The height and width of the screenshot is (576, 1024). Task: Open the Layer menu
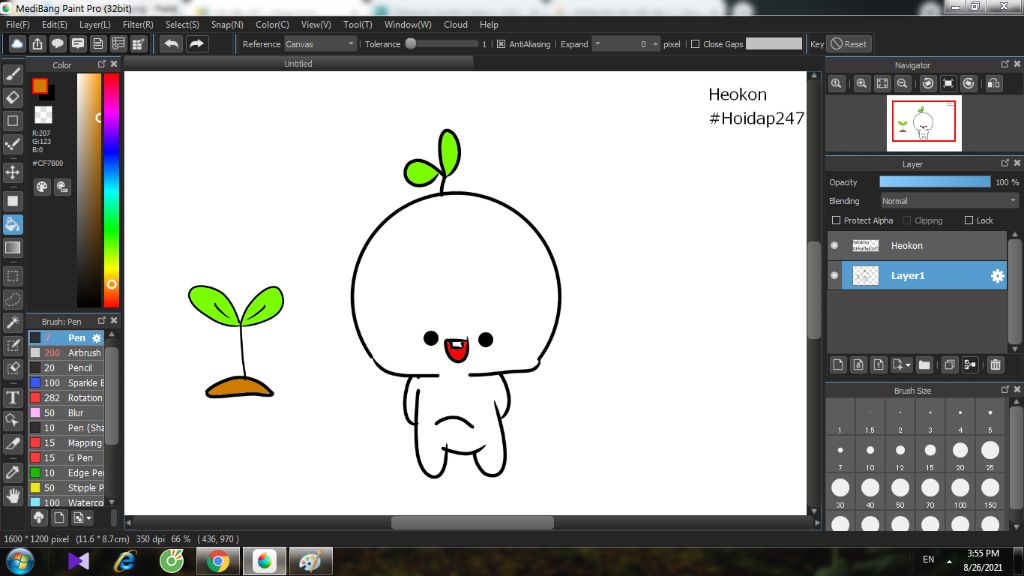click(x=95, y=25)
